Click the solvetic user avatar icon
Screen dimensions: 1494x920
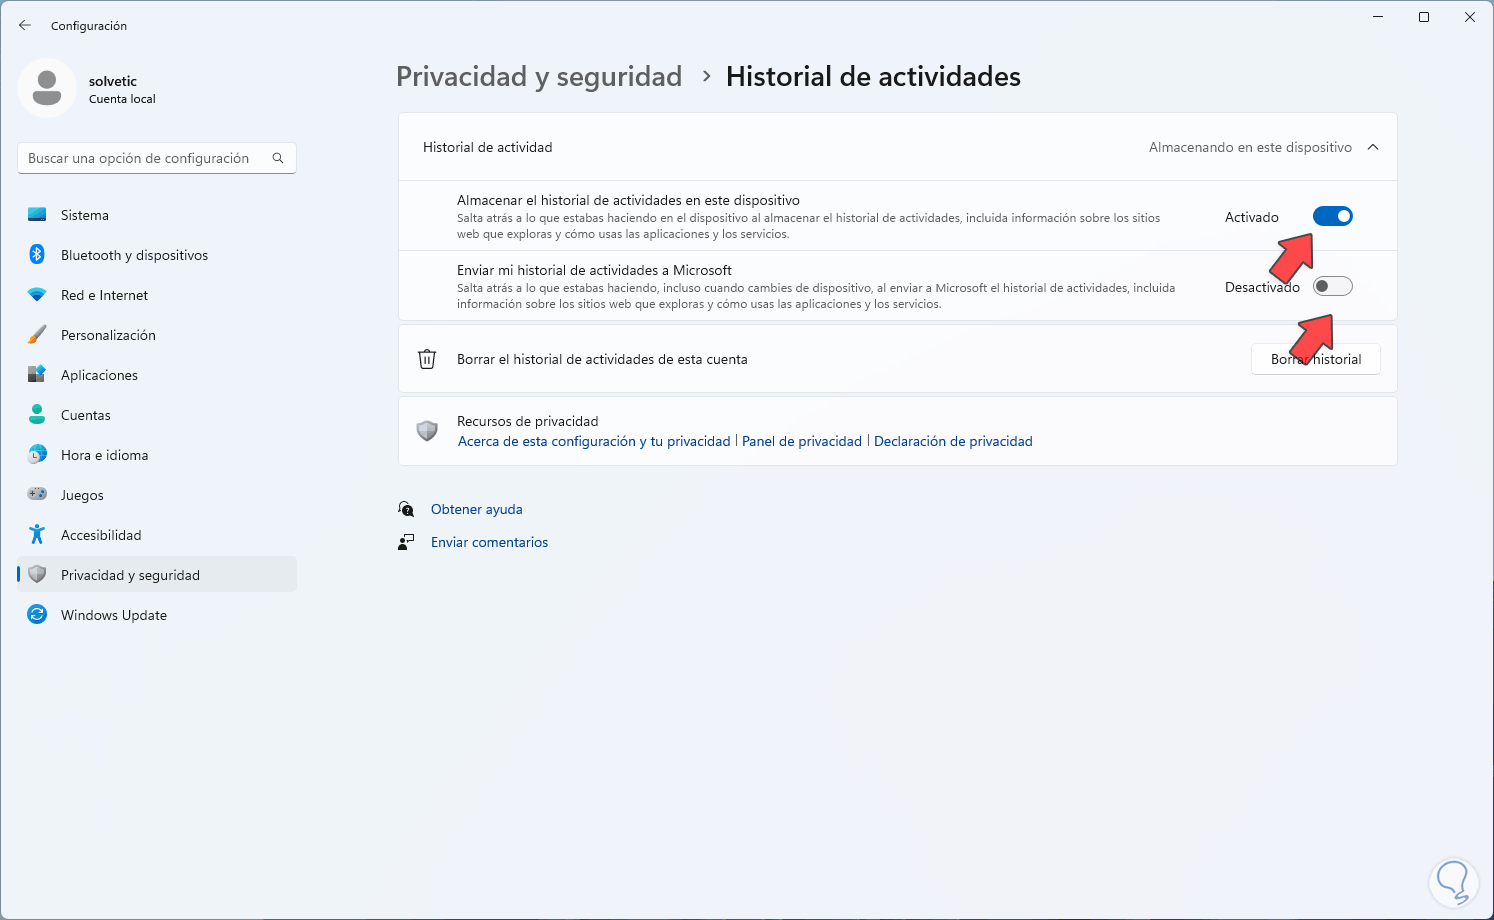click(x=47, y=88)
